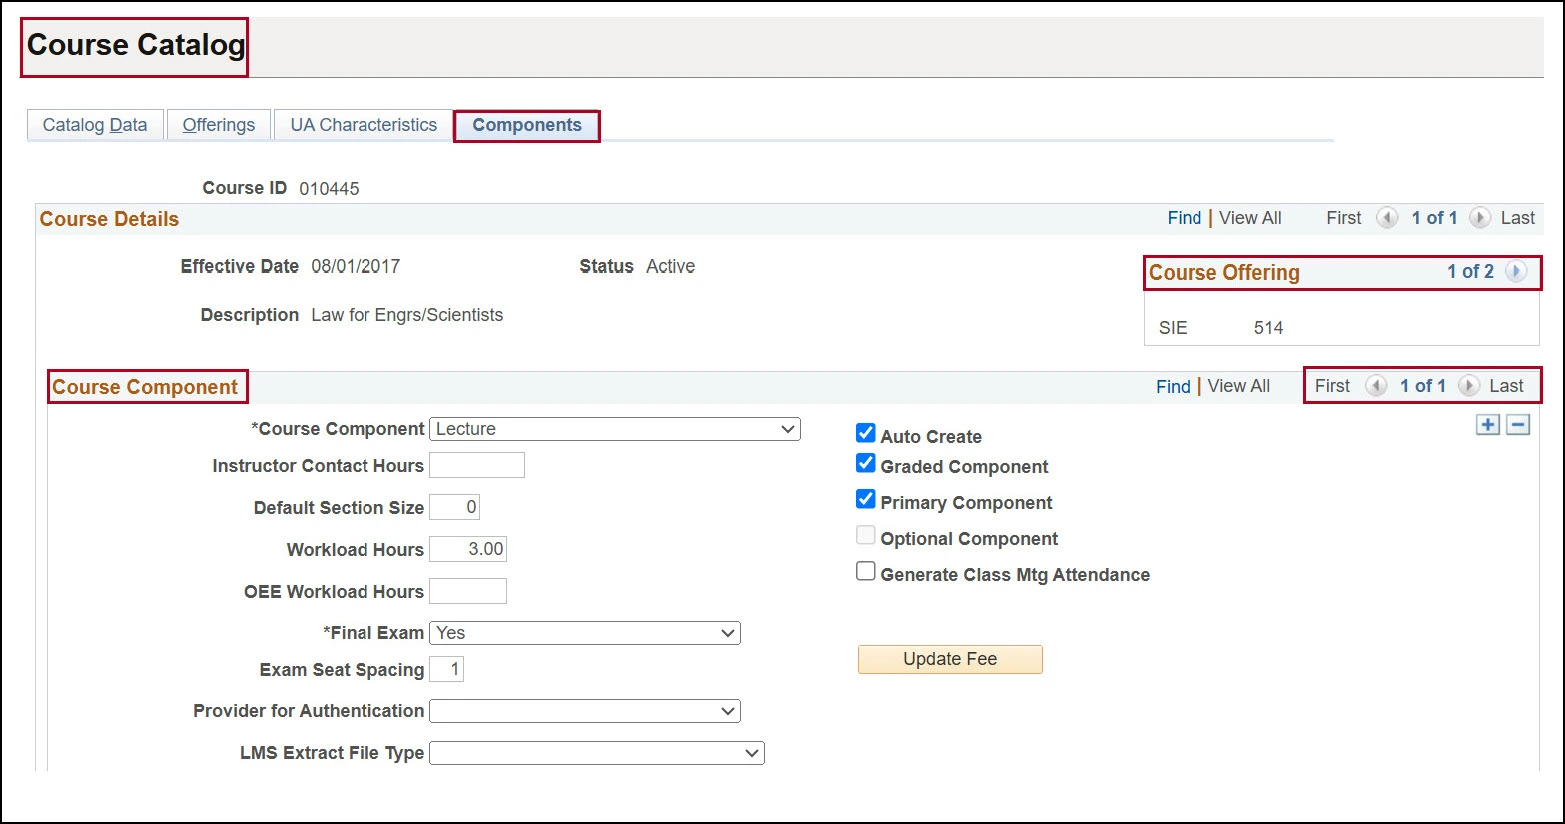The height and width of the screenshot is (824, 1565).
Task: Click View All in Course Details header
Action: [1250, 218]
